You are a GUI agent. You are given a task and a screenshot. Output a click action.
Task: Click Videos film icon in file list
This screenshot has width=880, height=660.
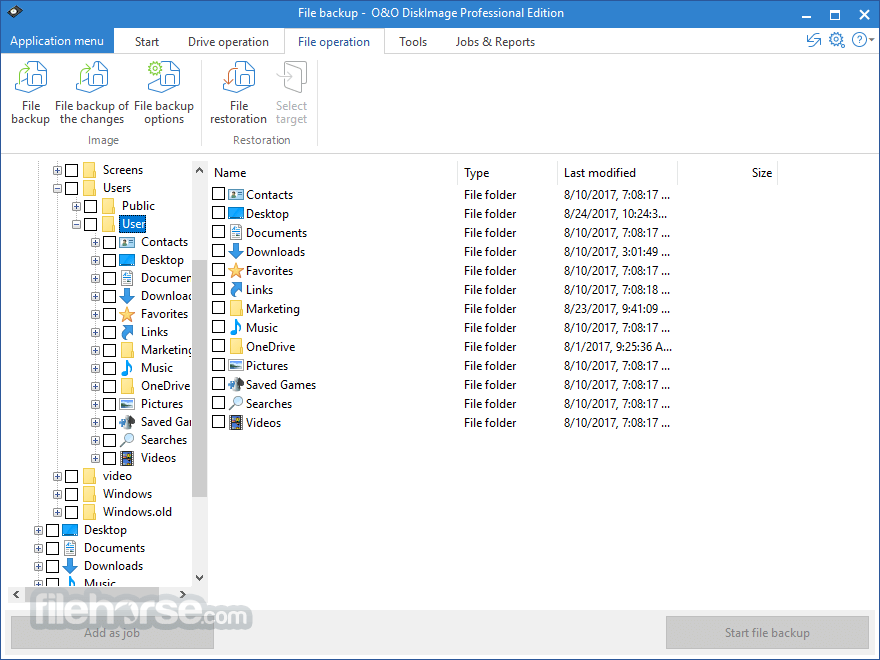(236, 423)
